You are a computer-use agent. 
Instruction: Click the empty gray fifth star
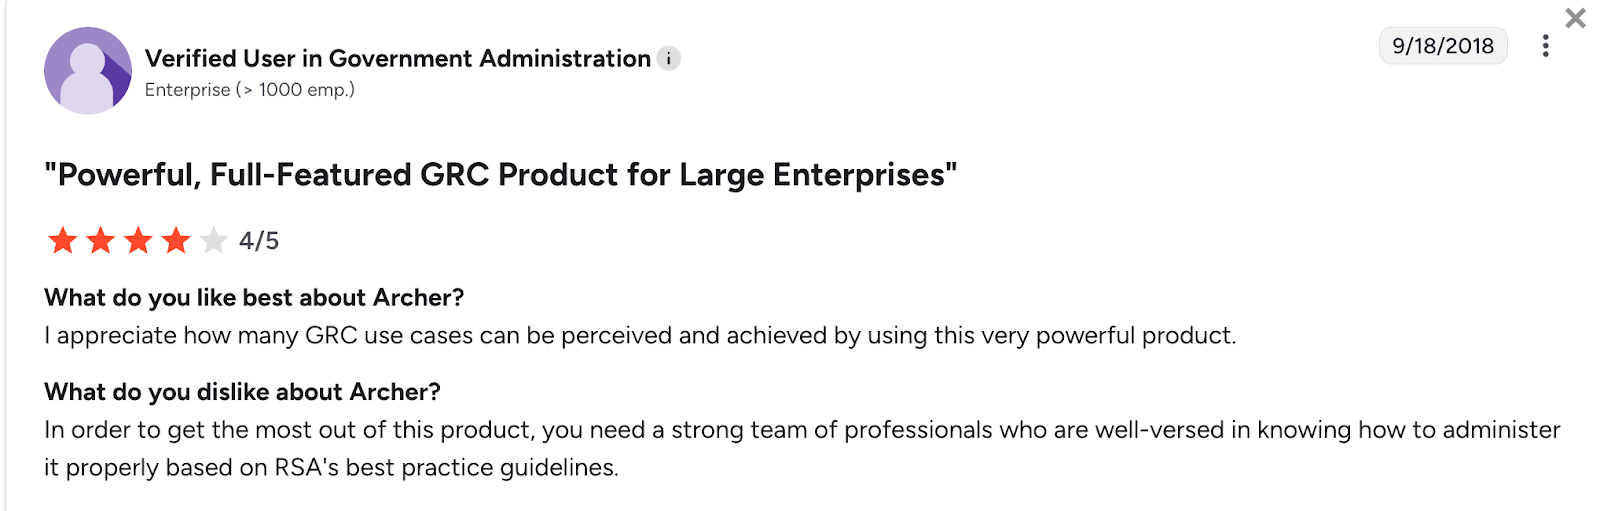click(x=213, y=240)
